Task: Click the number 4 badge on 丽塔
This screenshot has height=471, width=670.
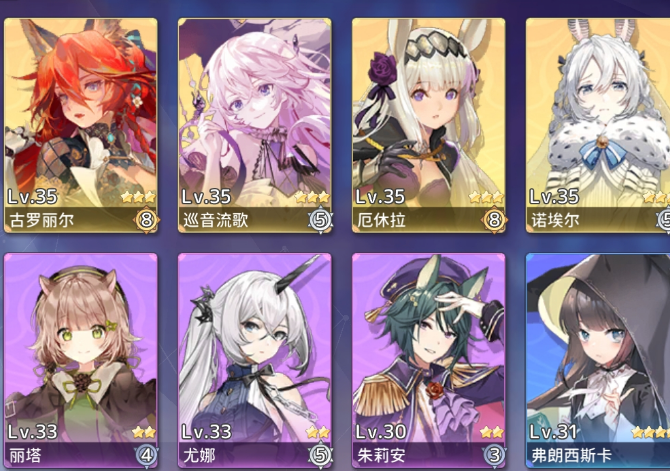Action: 146,455
